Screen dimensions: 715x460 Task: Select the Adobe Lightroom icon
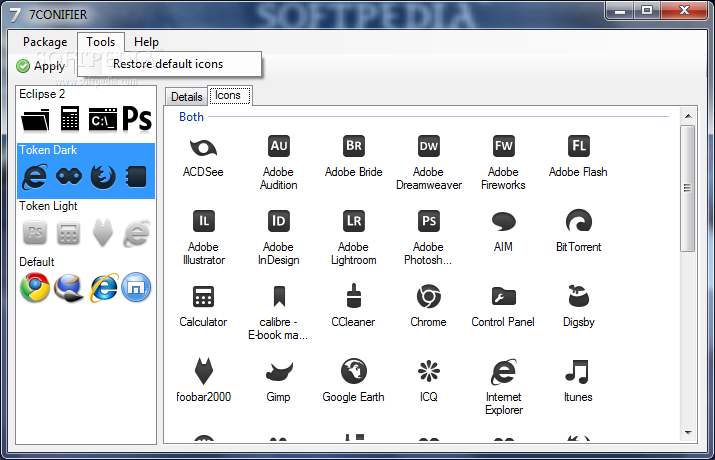tap(353, 221)
